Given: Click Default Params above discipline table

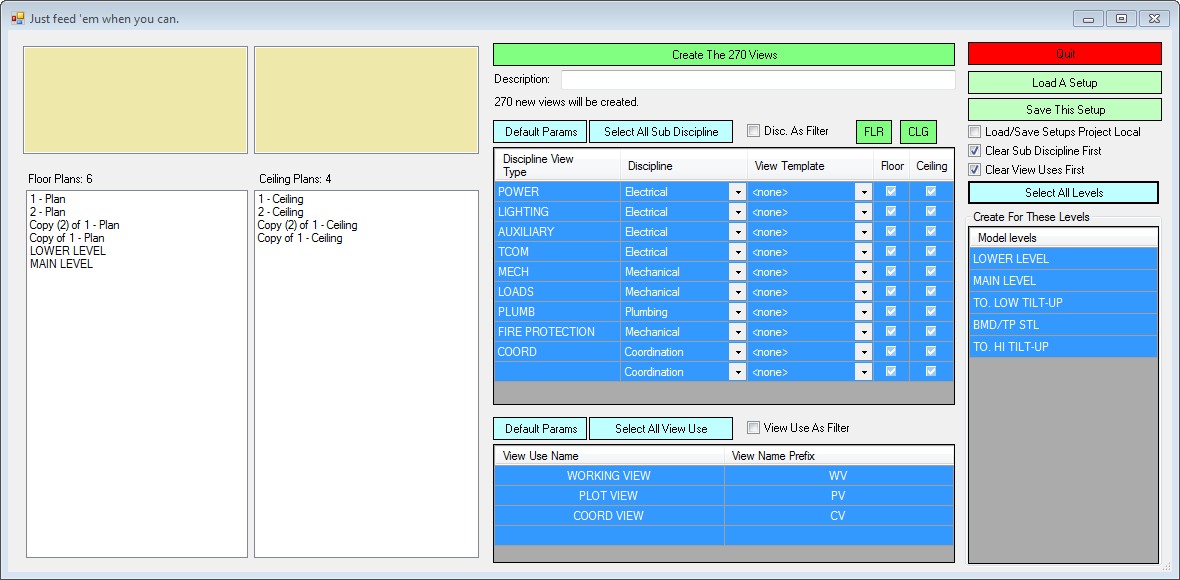Looking at the screenshot, I should point(540,132).
